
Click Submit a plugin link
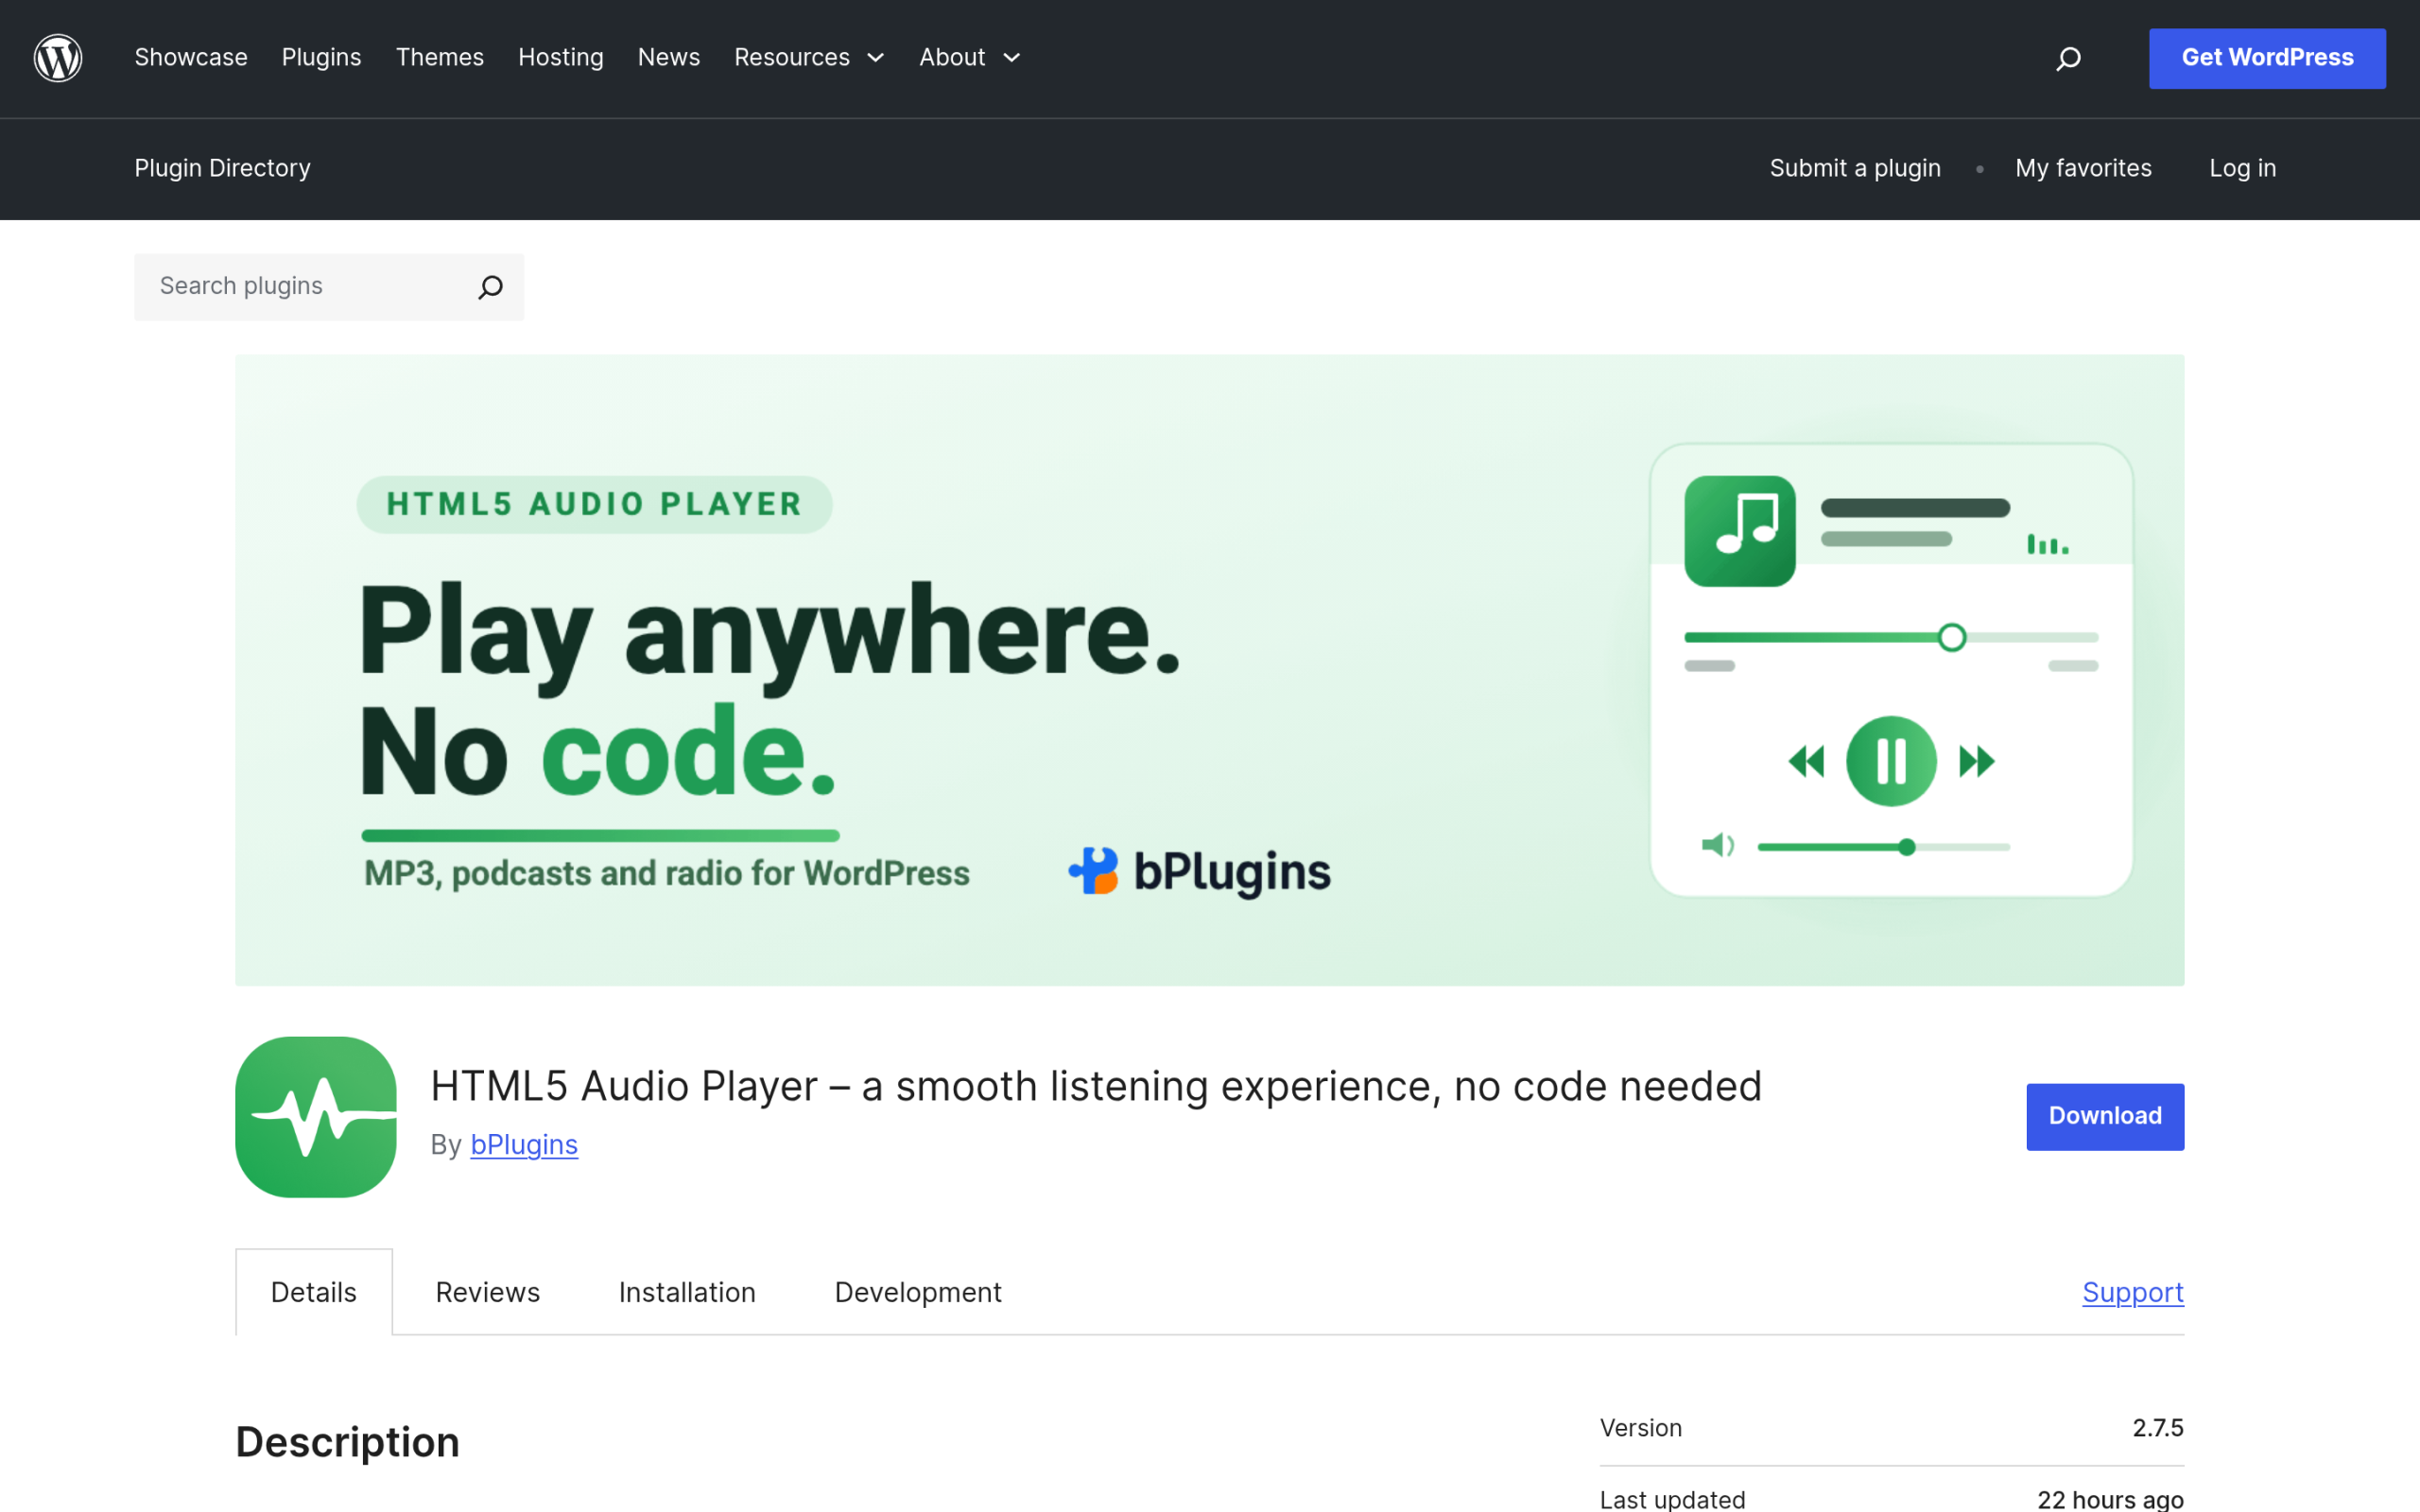coord(1855,168)
